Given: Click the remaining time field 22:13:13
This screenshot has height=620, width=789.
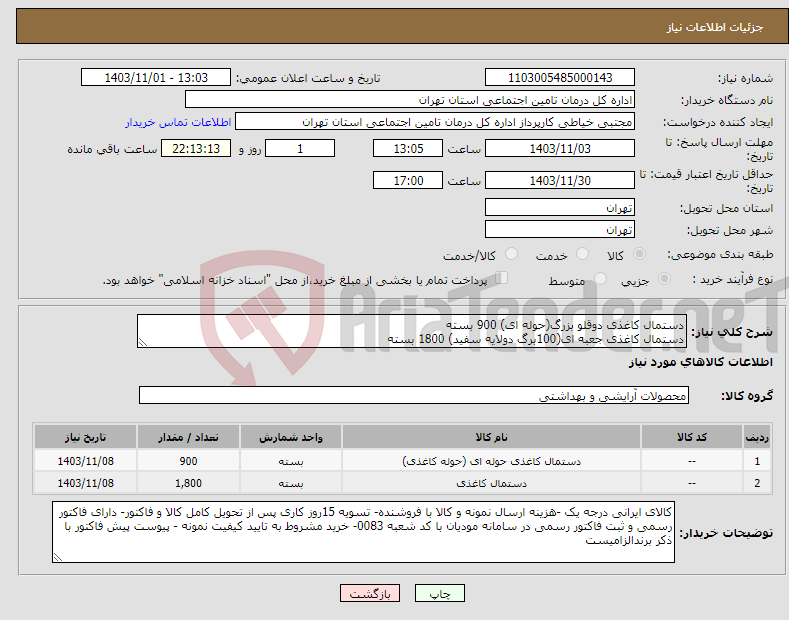Looking at the screenshot, I should click(x=196, y=148).
